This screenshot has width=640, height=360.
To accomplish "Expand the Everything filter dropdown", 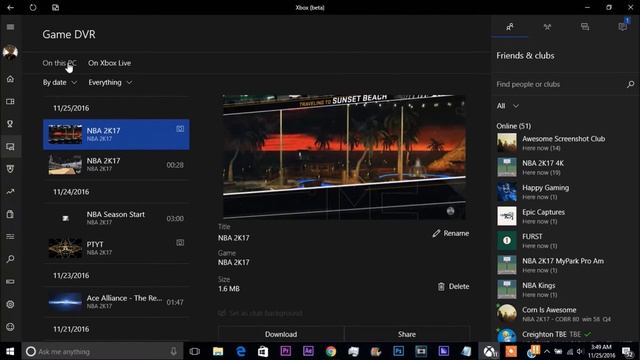I will pos(110,82).
